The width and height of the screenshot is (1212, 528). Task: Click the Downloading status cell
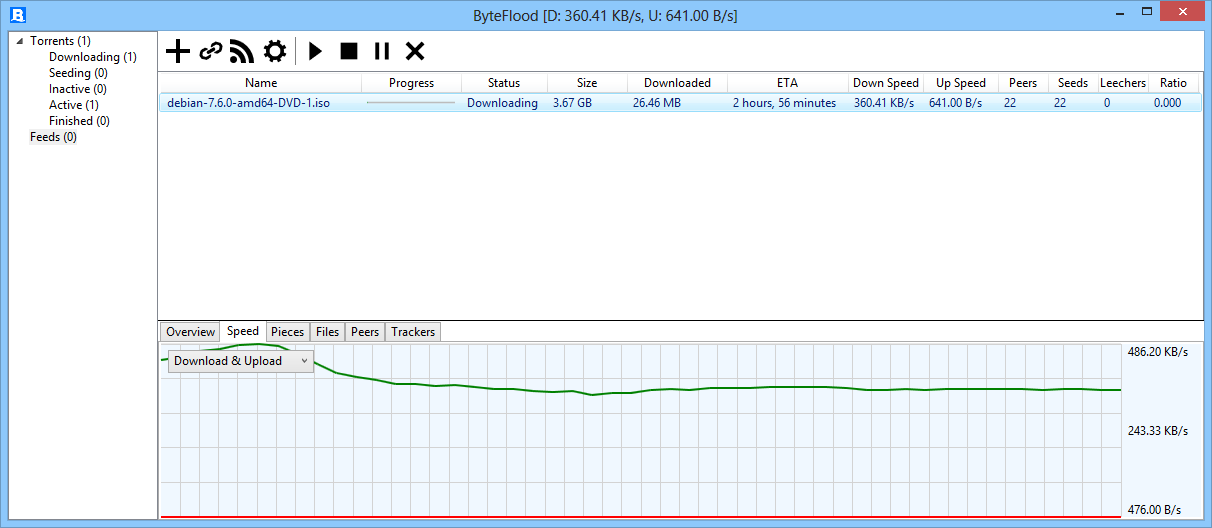point(502,103)
